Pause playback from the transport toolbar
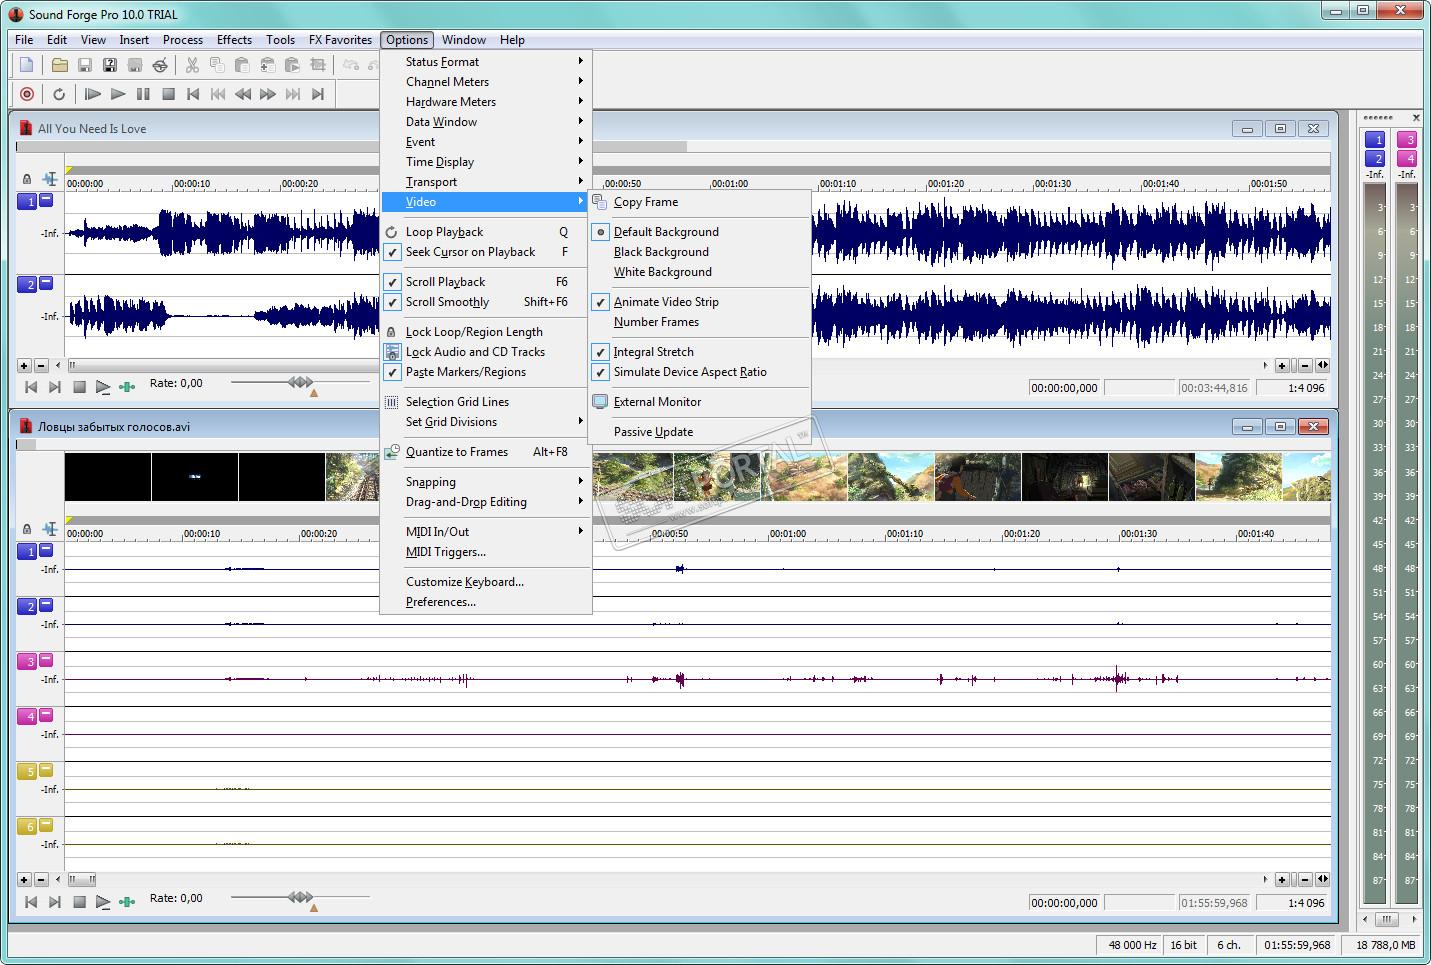 pos(143,94)
